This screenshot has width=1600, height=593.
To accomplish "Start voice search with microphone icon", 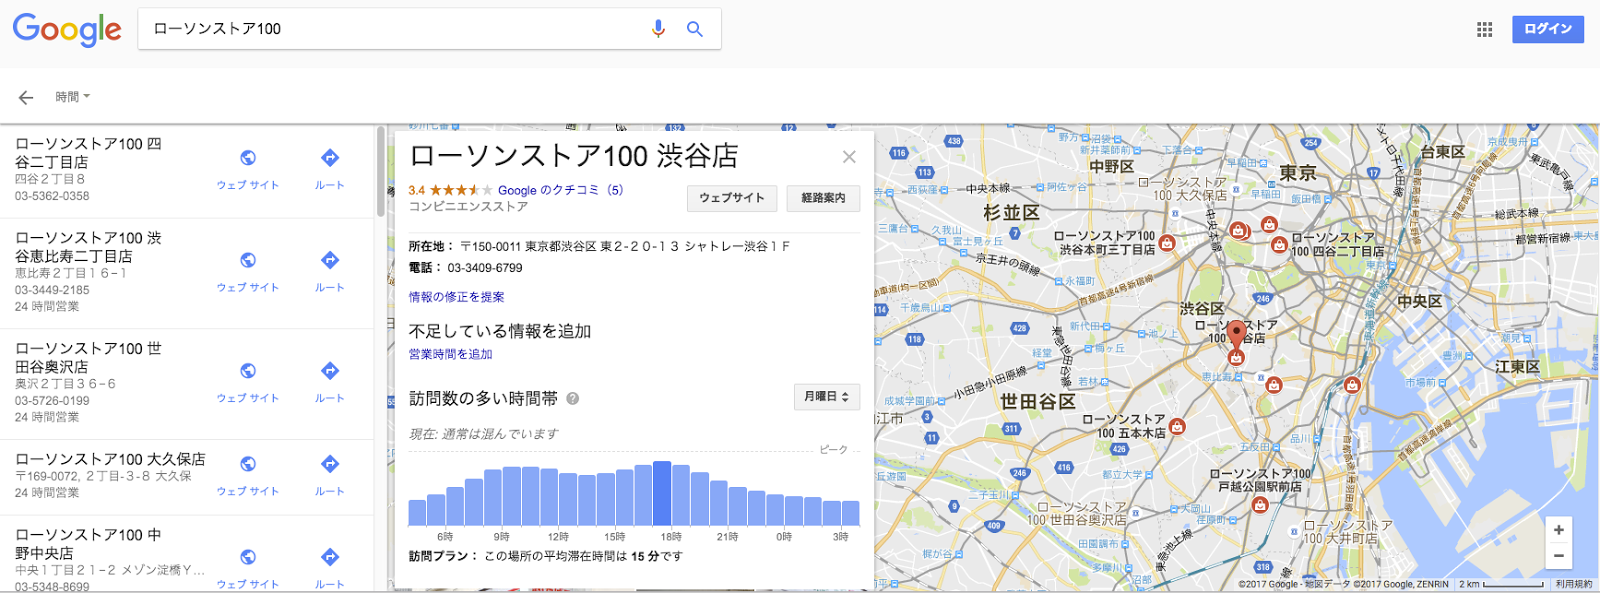I will 658,29.
